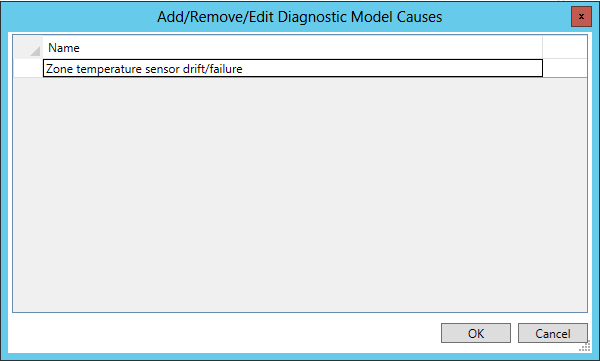Click the empty cell right of the cause name
Screen dimensions: 600x361
(565, 69)
